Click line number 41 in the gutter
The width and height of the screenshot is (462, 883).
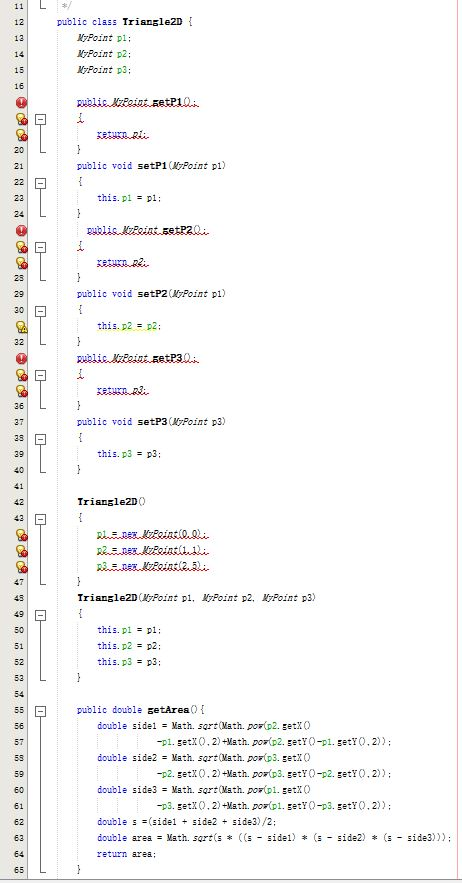[18, 486]
